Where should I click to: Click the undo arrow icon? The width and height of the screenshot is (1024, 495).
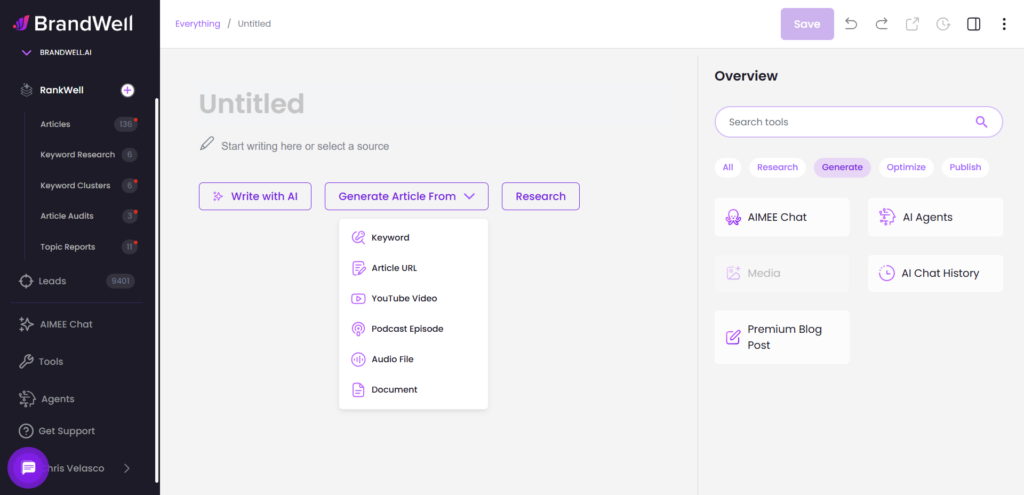[x=851, y=24]
